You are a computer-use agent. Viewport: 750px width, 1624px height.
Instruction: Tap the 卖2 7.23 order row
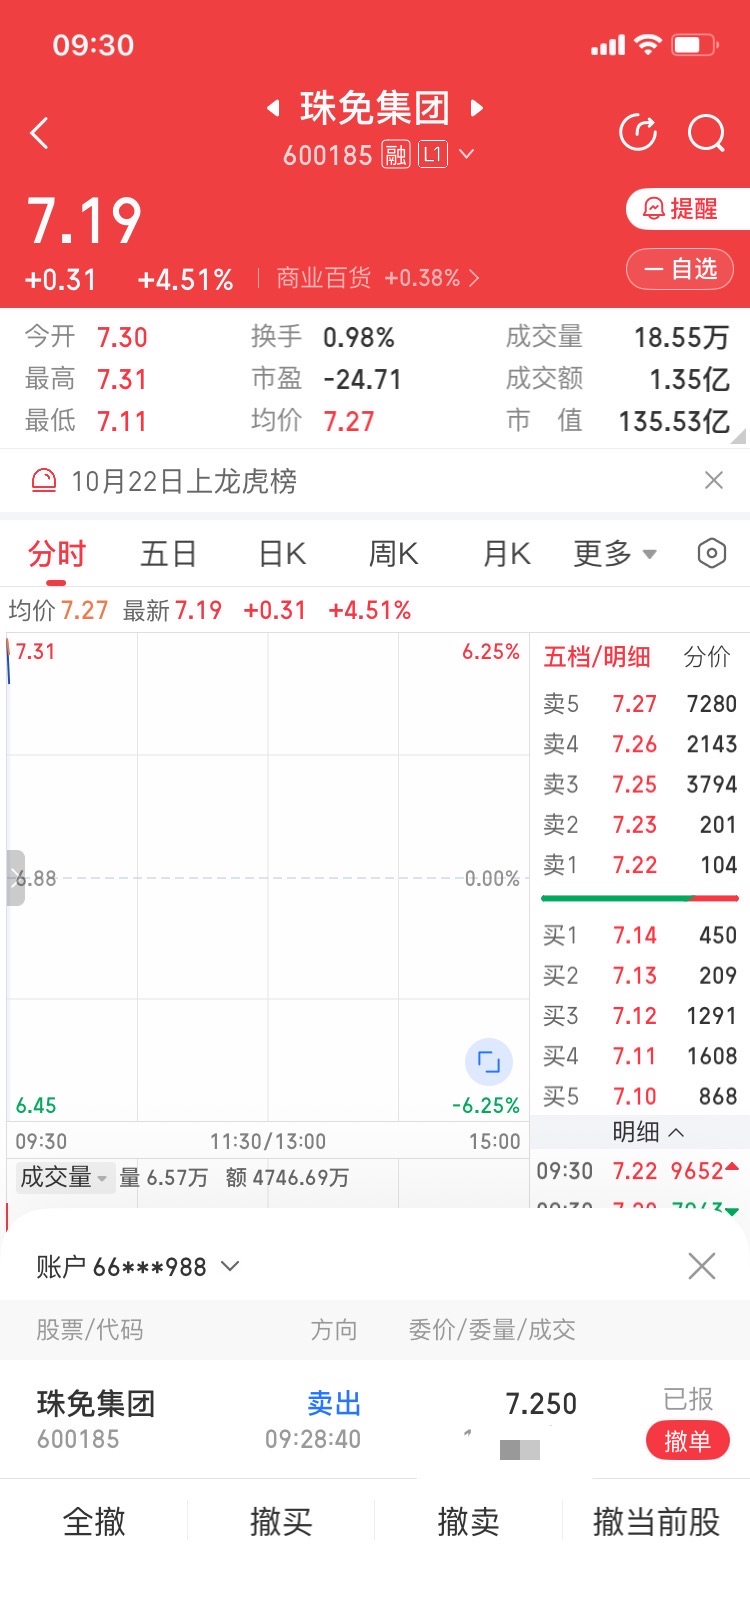pyautogui.click(x=640, y=825)
